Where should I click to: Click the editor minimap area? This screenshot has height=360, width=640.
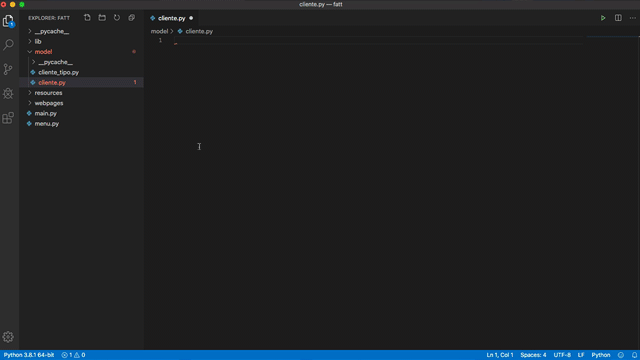pos(611,192)
